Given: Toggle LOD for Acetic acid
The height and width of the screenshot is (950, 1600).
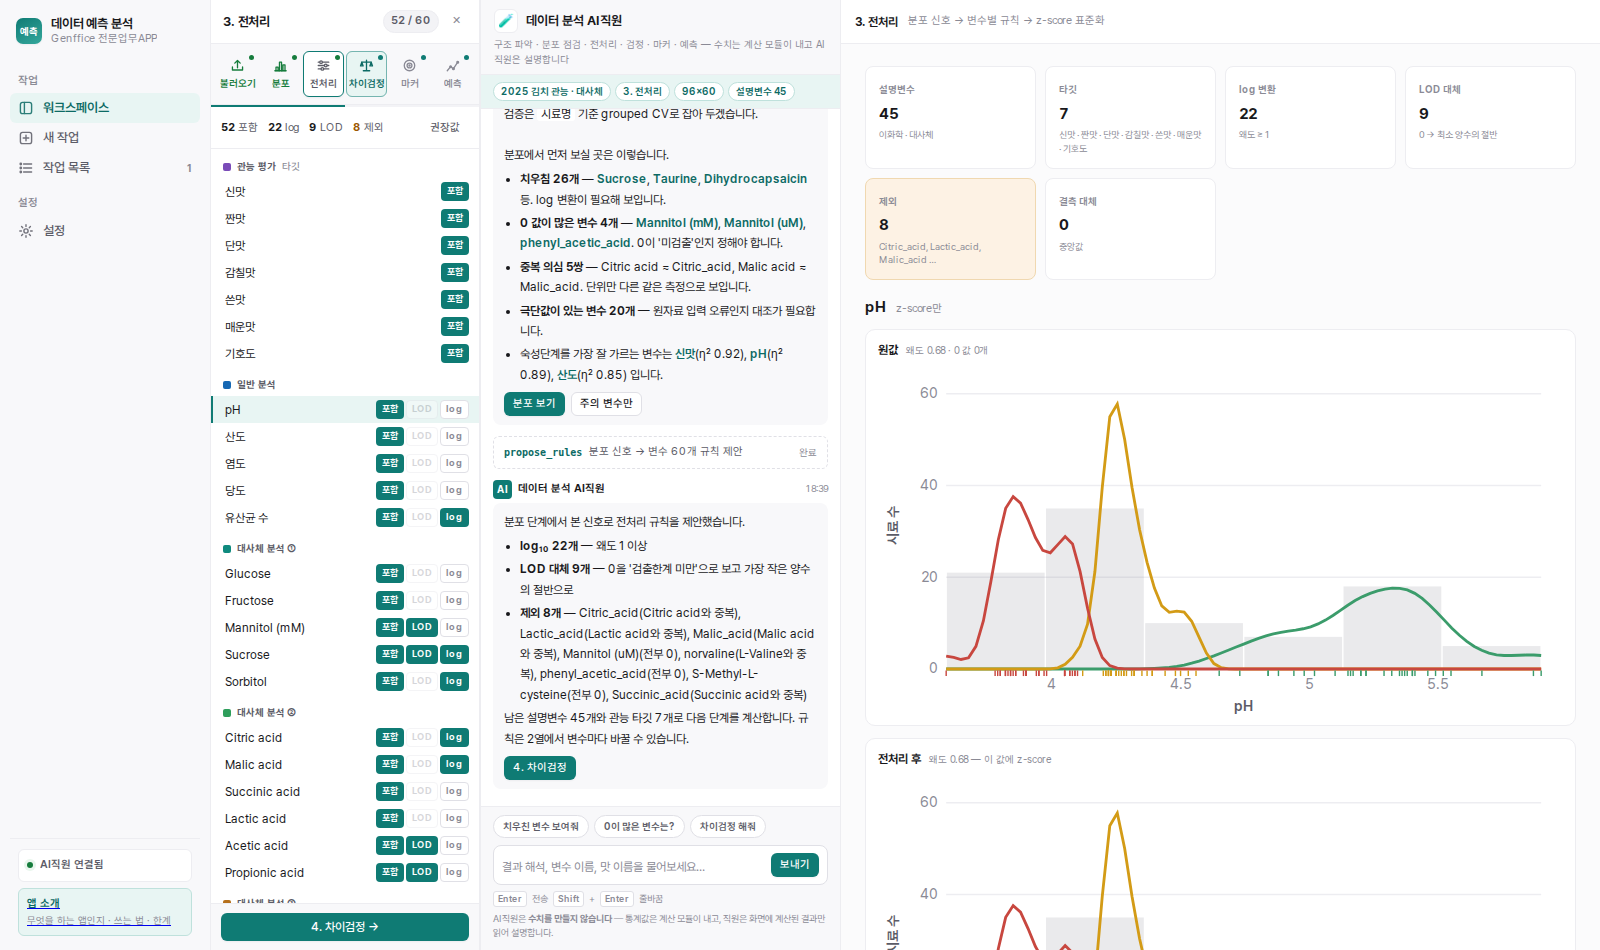Looking at the screenshot, I should [422, 846].
